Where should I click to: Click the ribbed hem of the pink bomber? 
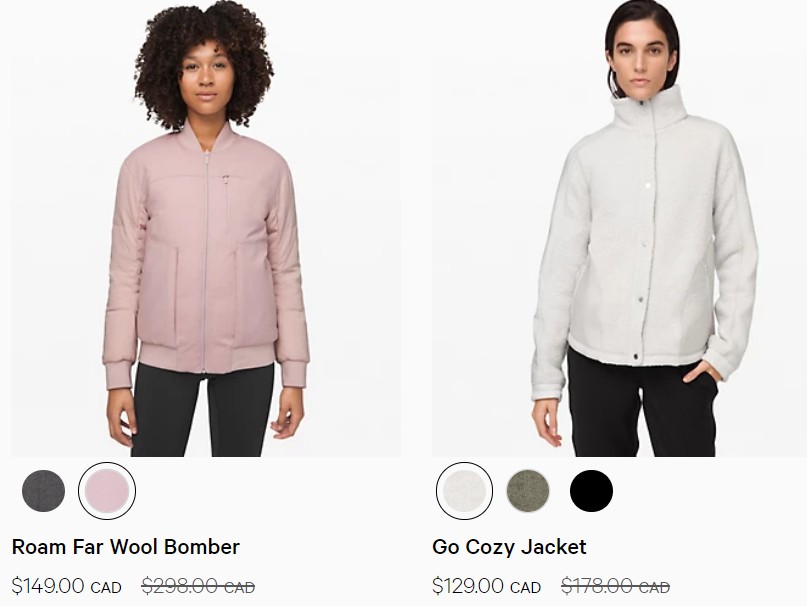point(206,357)
